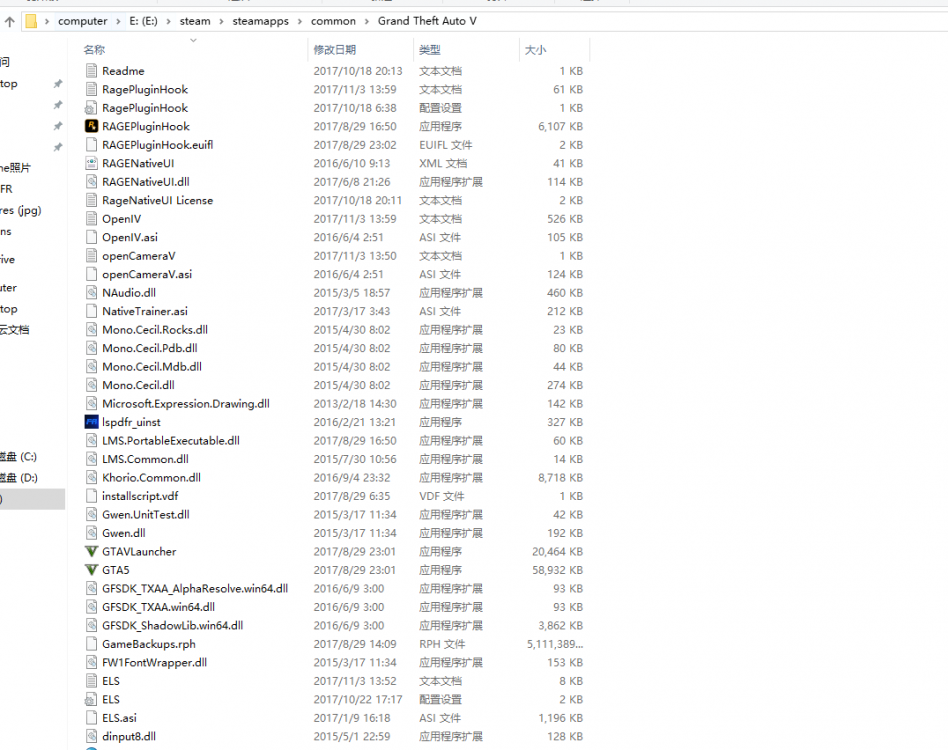Click the dinput8.dll file icon
The image size is (948, 750).
(x=91, y=736)
